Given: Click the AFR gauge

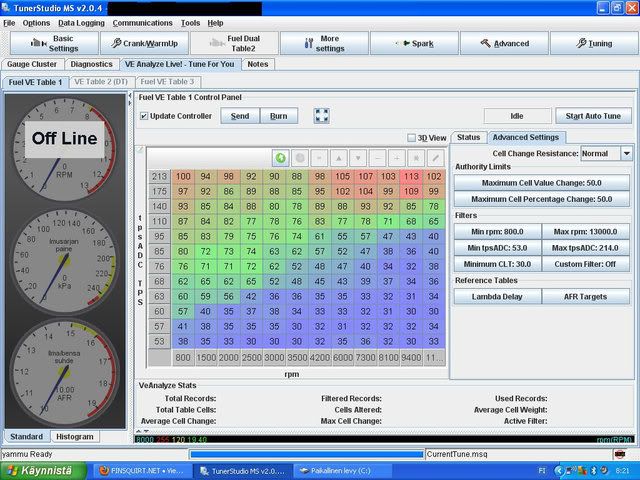Looking at the screenshot, I should coord(64,373).
